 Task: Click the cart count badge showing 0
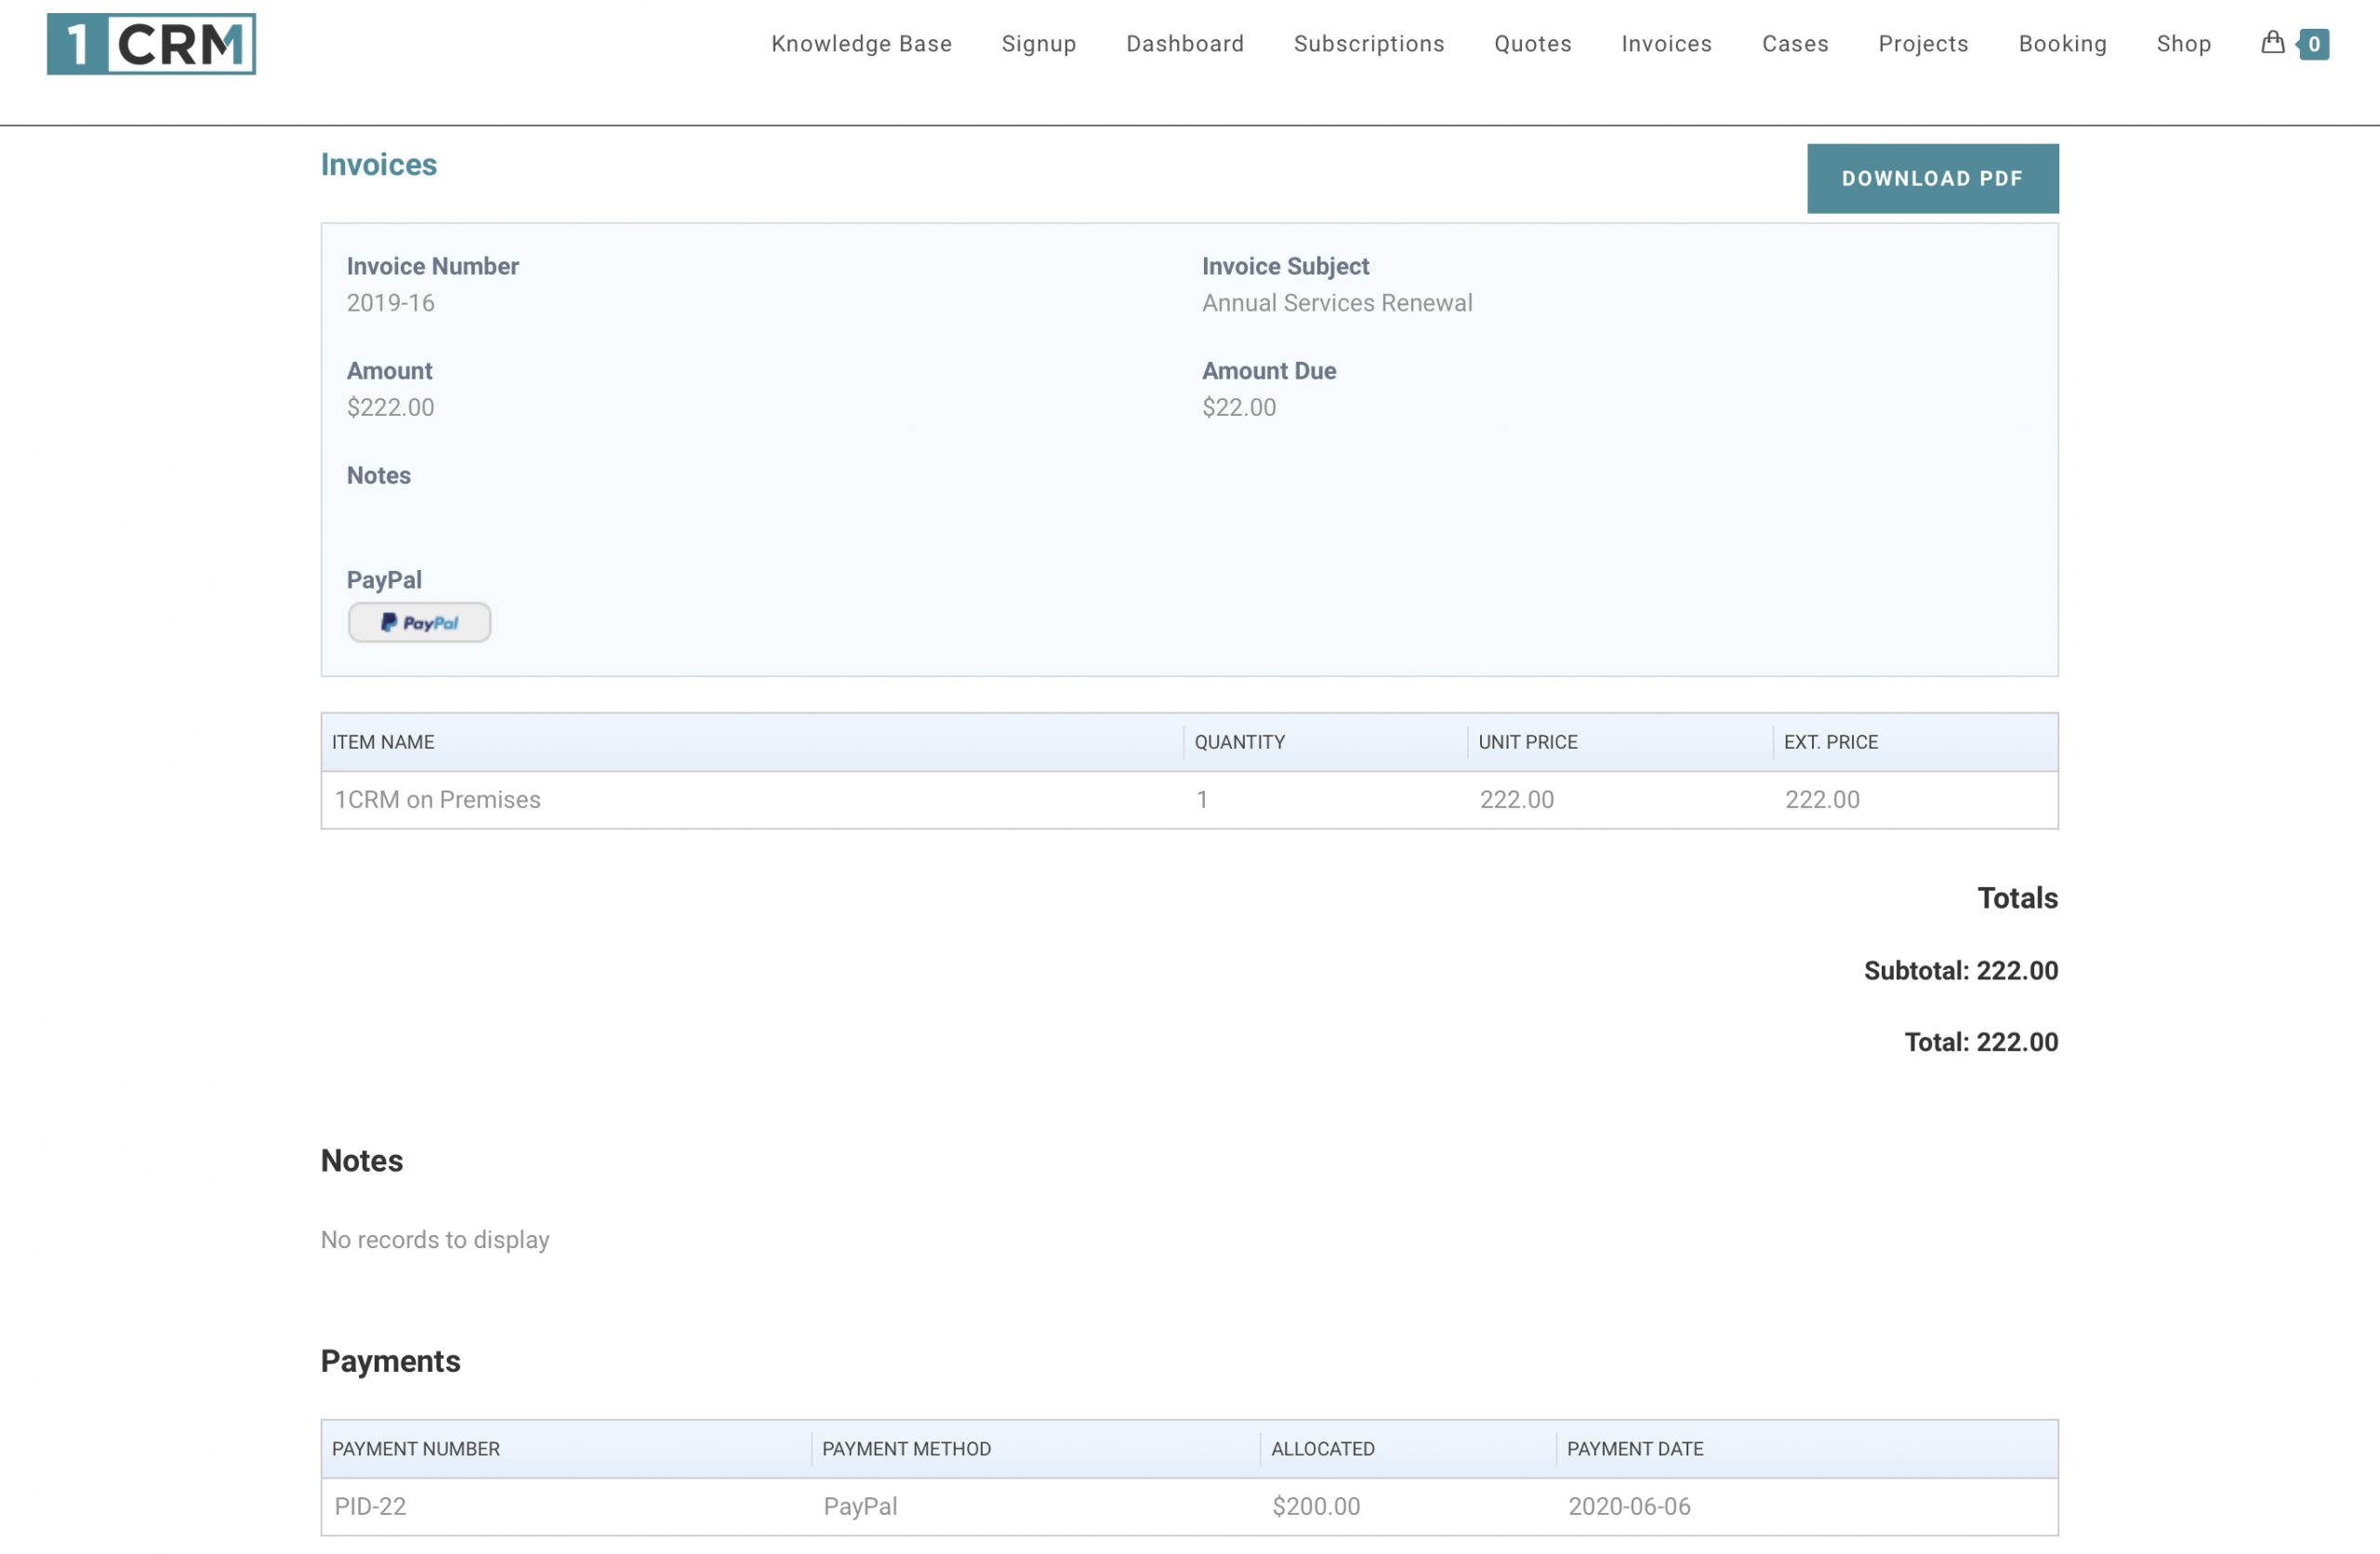tap(2313, 44)
